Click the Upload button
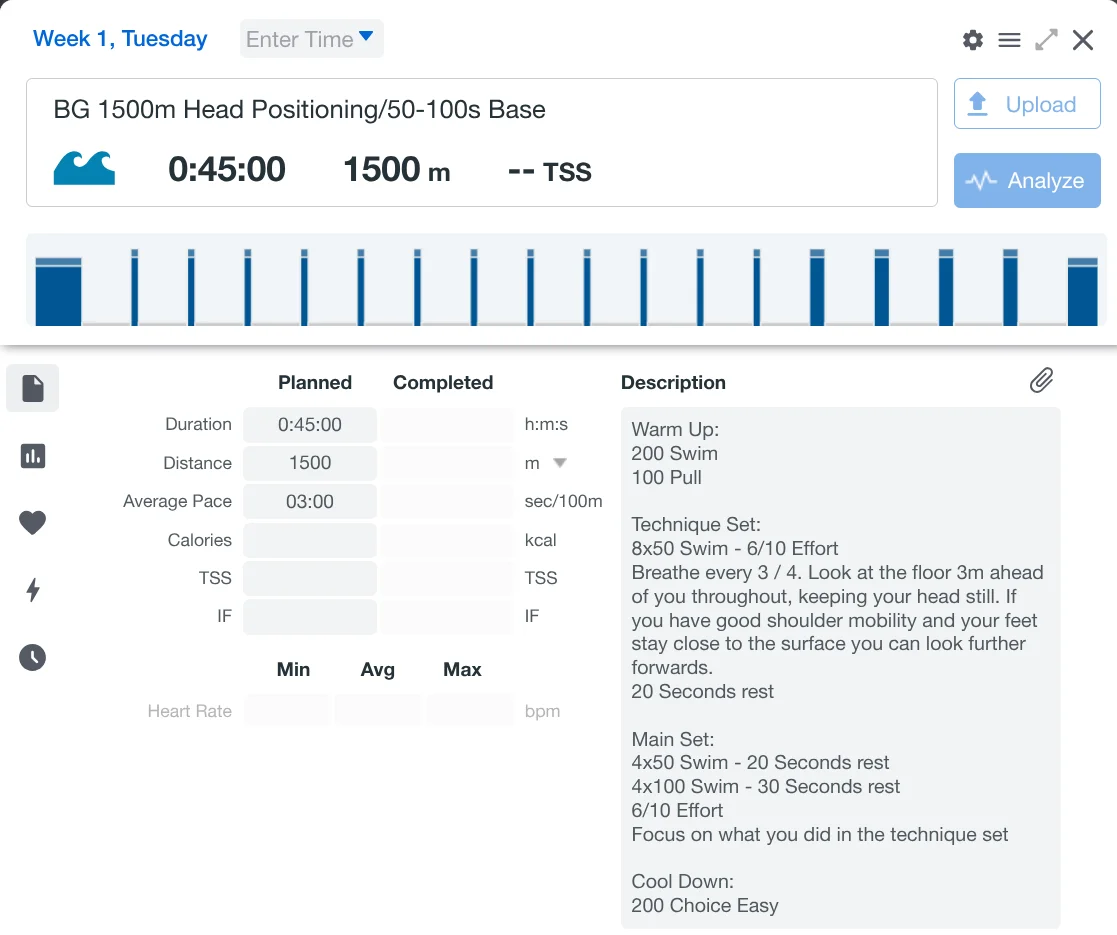Viewport: 1117px width, 935px height. tap(1027, 105)
